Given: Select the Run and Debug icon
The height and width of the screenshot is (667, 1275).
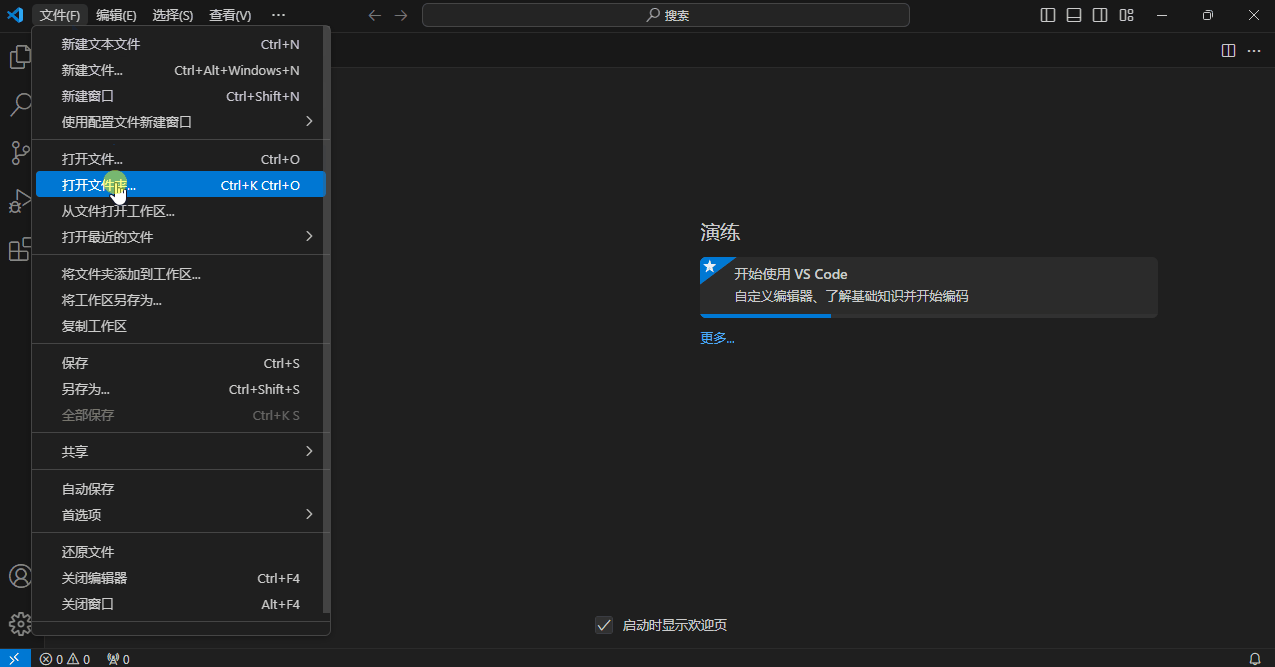Looking at the screenshot, I should pyautogui.click(x=20, y=201).
